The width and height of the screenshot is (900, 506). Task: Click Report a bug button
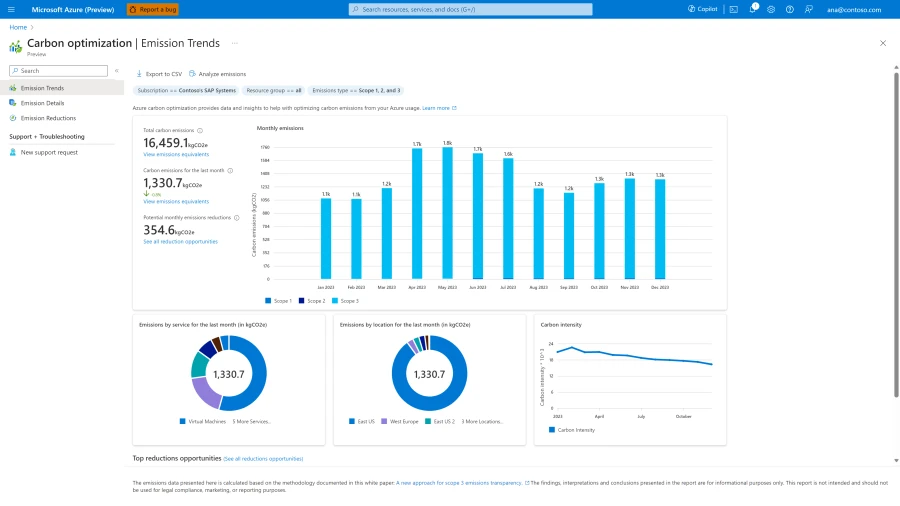[153, 9]
